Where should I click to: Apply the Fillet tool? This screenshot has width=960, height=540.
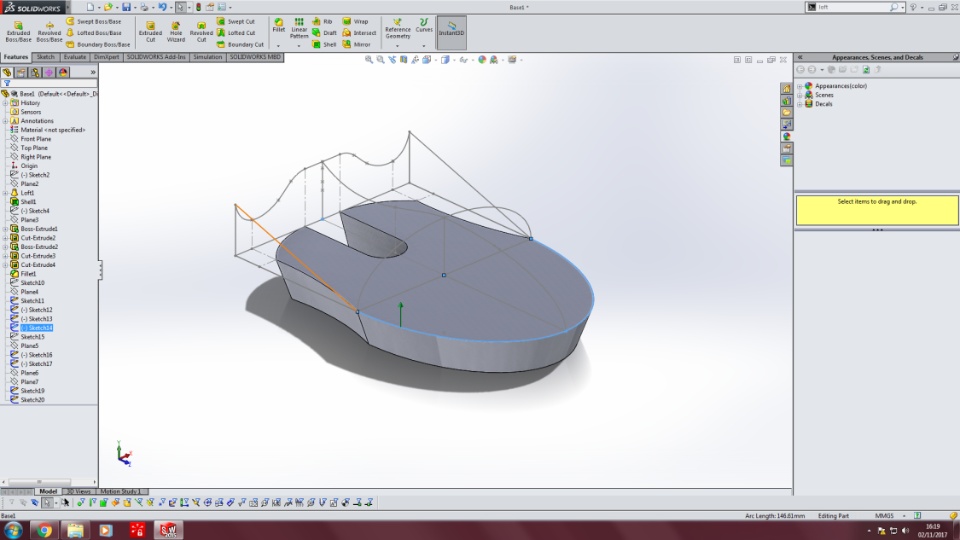pos(279,25)
